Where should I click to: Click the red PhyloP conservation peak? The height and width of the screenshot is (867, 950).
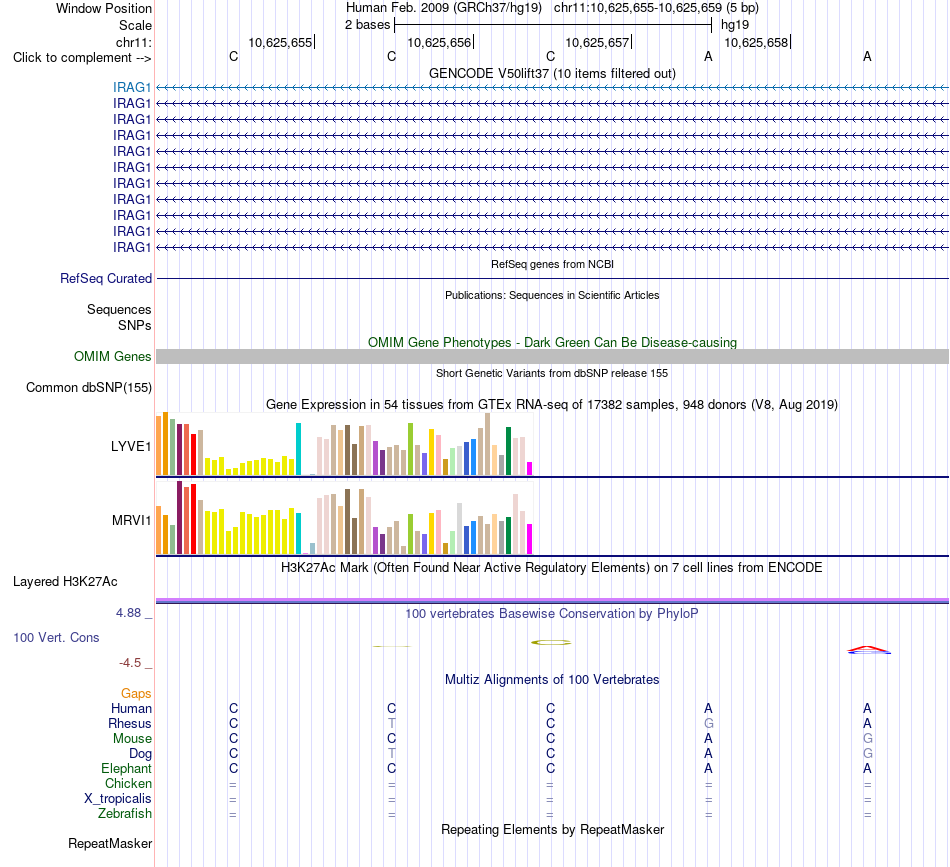[x=868, y=649]
